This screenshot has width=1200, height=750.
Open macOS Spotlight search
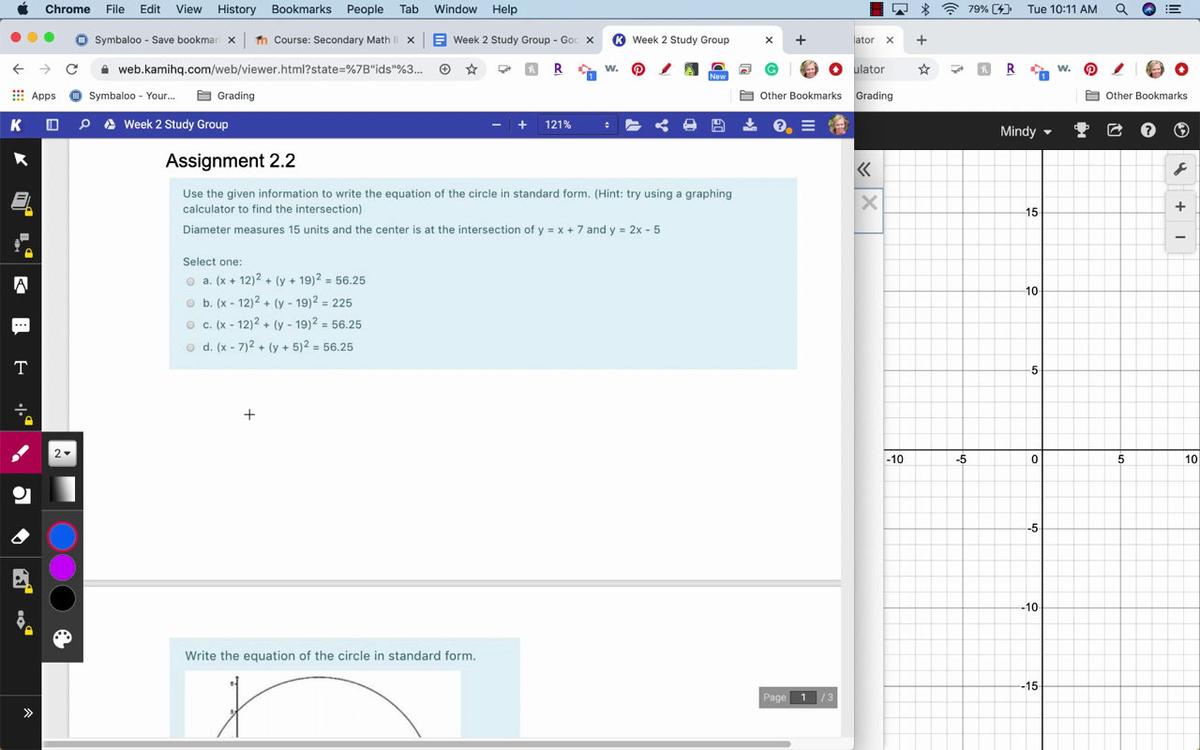point(1122,9)
